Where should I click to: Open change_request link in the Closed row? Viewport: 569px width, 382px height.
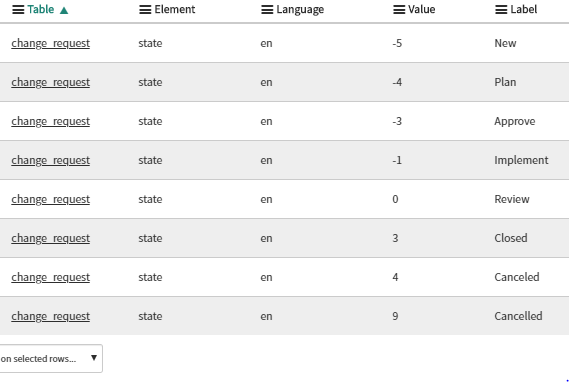coord(50,238)
